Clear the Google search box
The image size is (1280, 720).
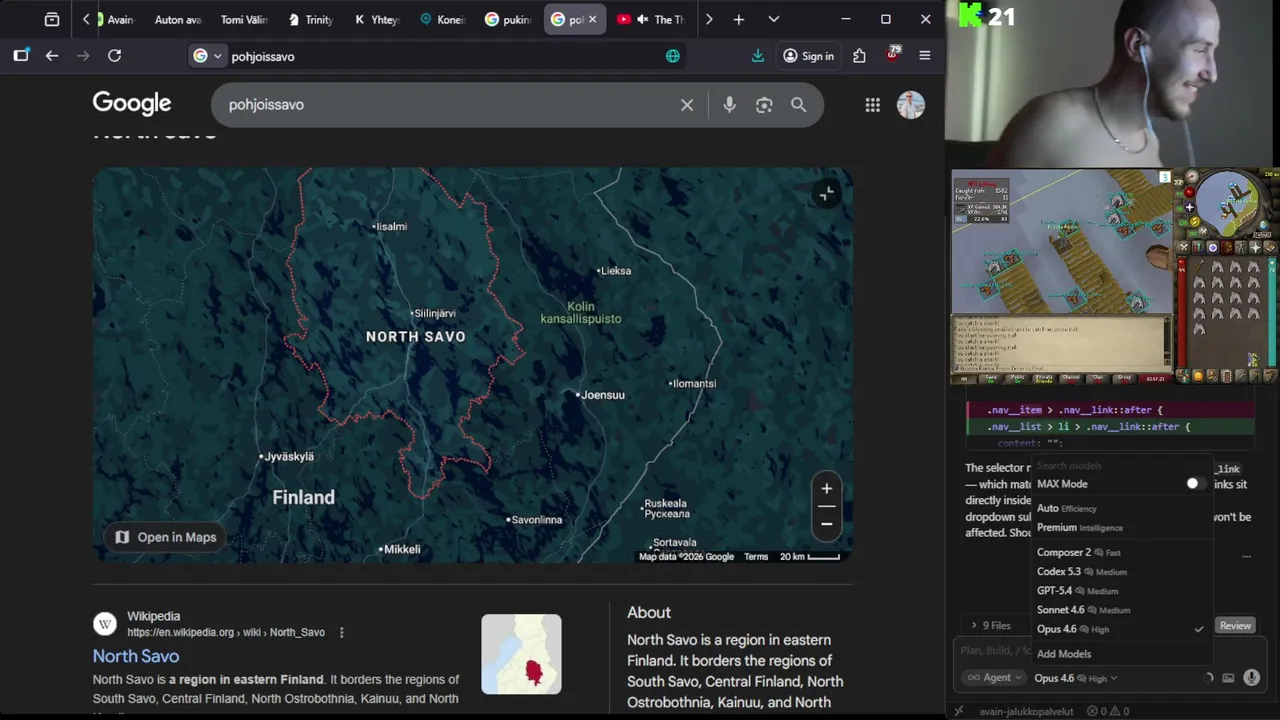[687, 104]
